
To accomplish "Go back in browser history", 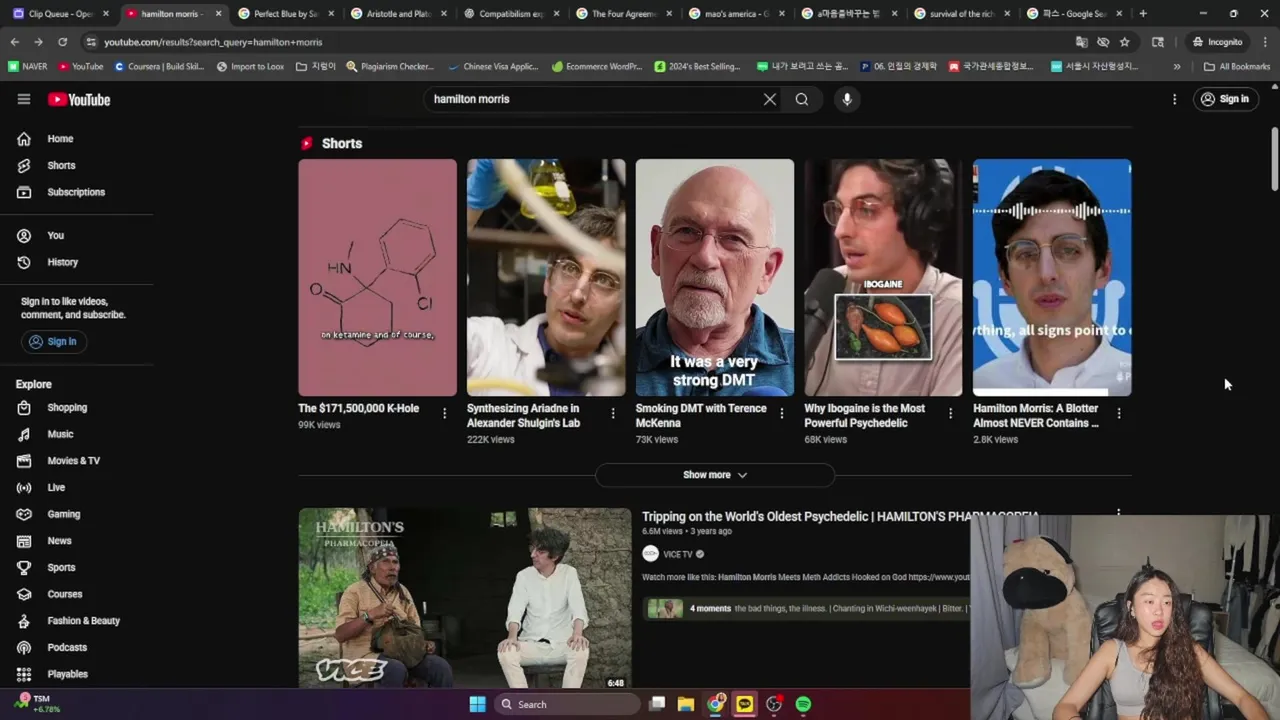I will [x=15, y=42].
